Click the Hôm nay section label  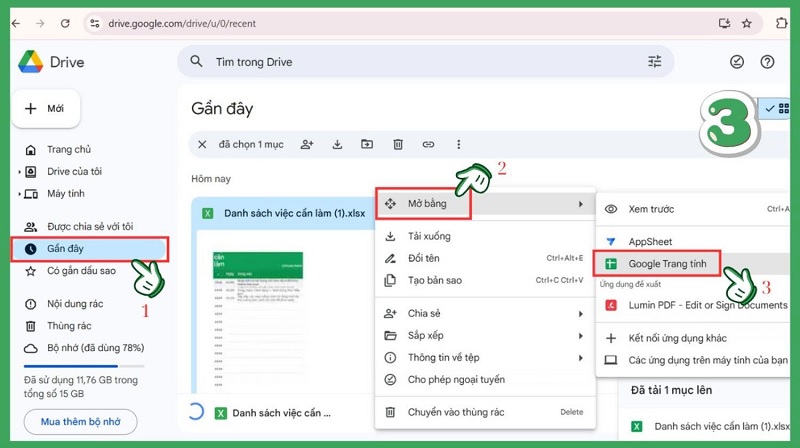tap(211, 179)
